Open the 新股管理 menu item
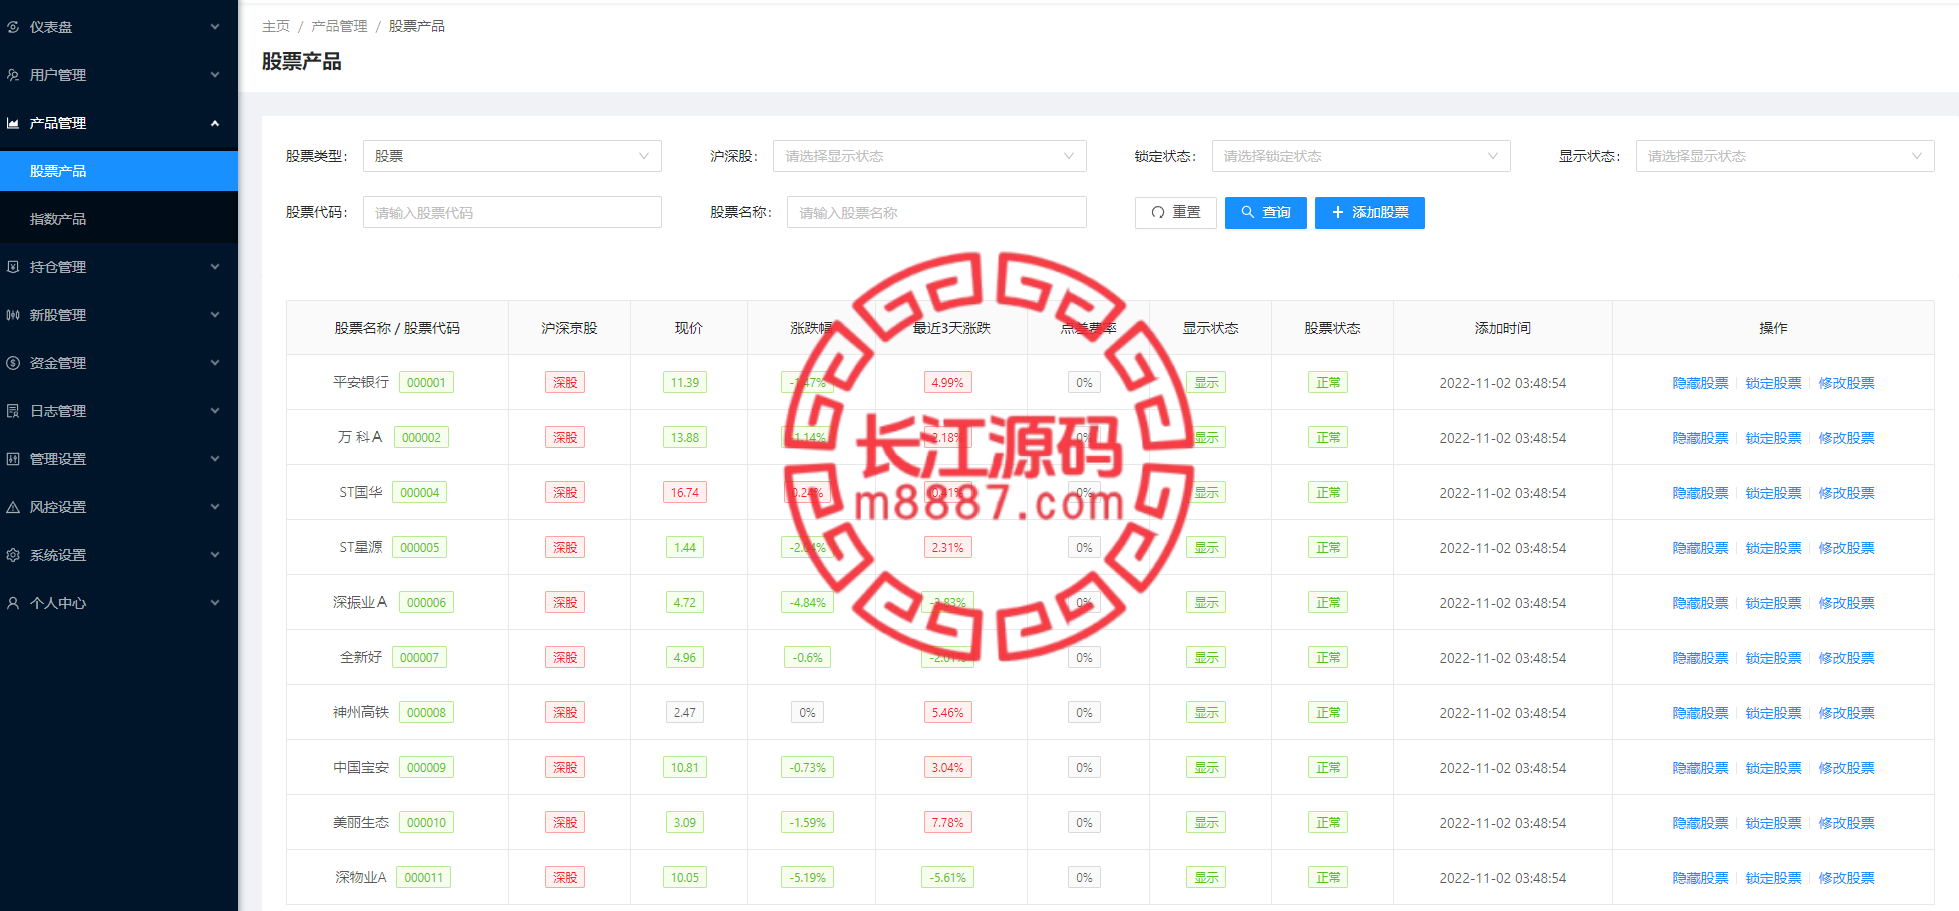Image resolution: width=1959 pixels, height=911 pixels. coord(119,315)
